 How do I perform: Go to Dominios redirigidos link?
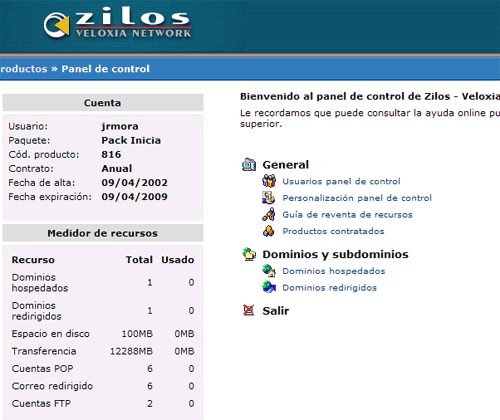click(330, 288)
